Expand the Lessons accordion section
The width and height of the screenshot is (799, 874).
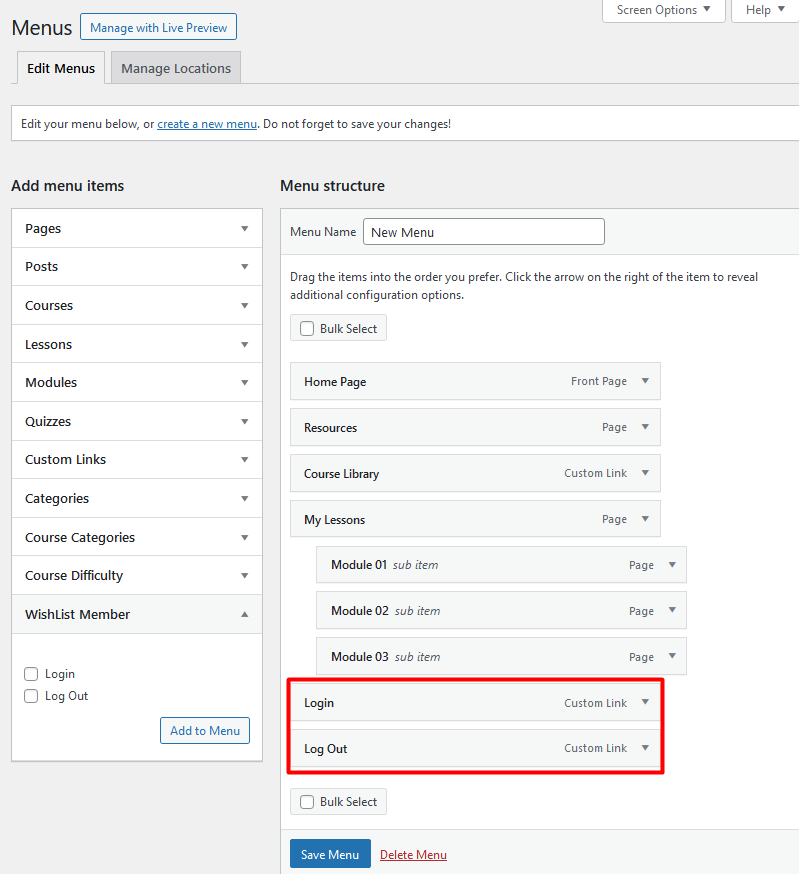[x=137, y=344]
